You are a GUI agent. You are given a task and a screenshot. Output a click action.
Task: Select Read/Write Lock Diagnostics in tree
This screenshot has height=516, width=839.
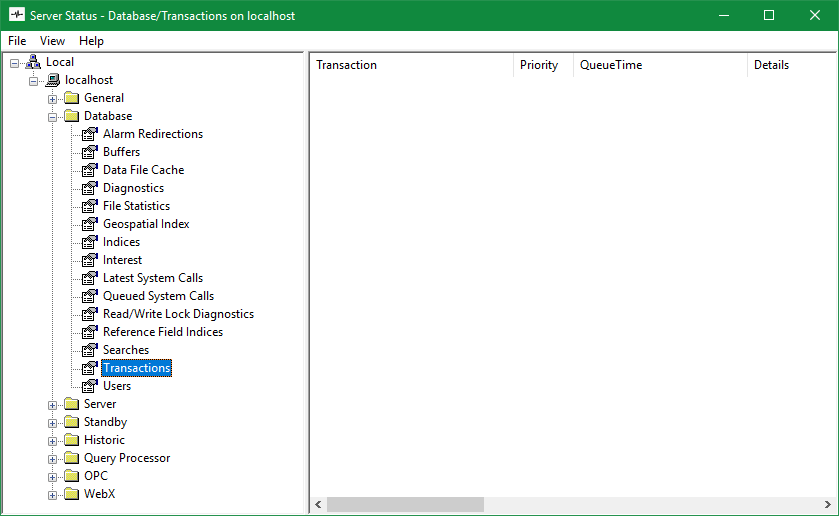(178, 314)
